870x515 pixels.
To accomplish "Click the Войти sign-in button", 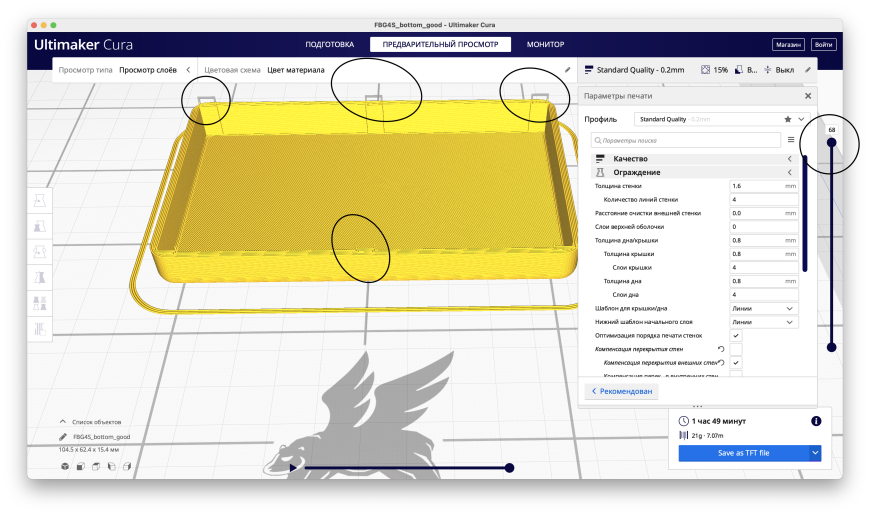I will pyautogui.click(x=823, y=44).
